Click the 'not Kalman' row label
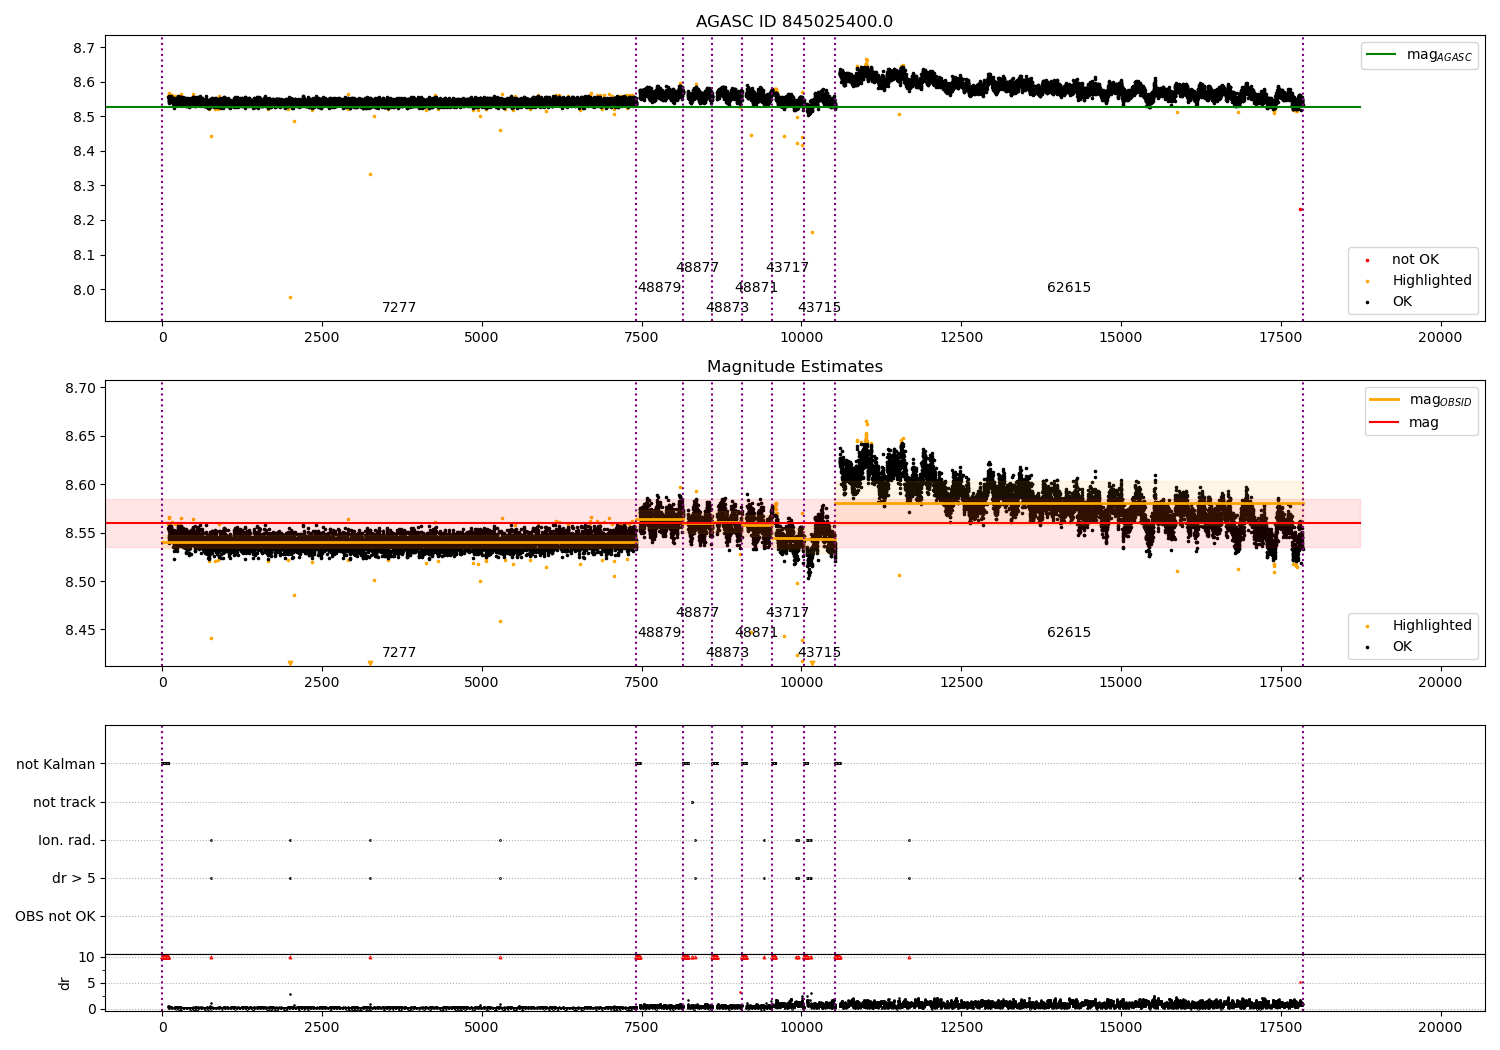 [x=56, y=765]
